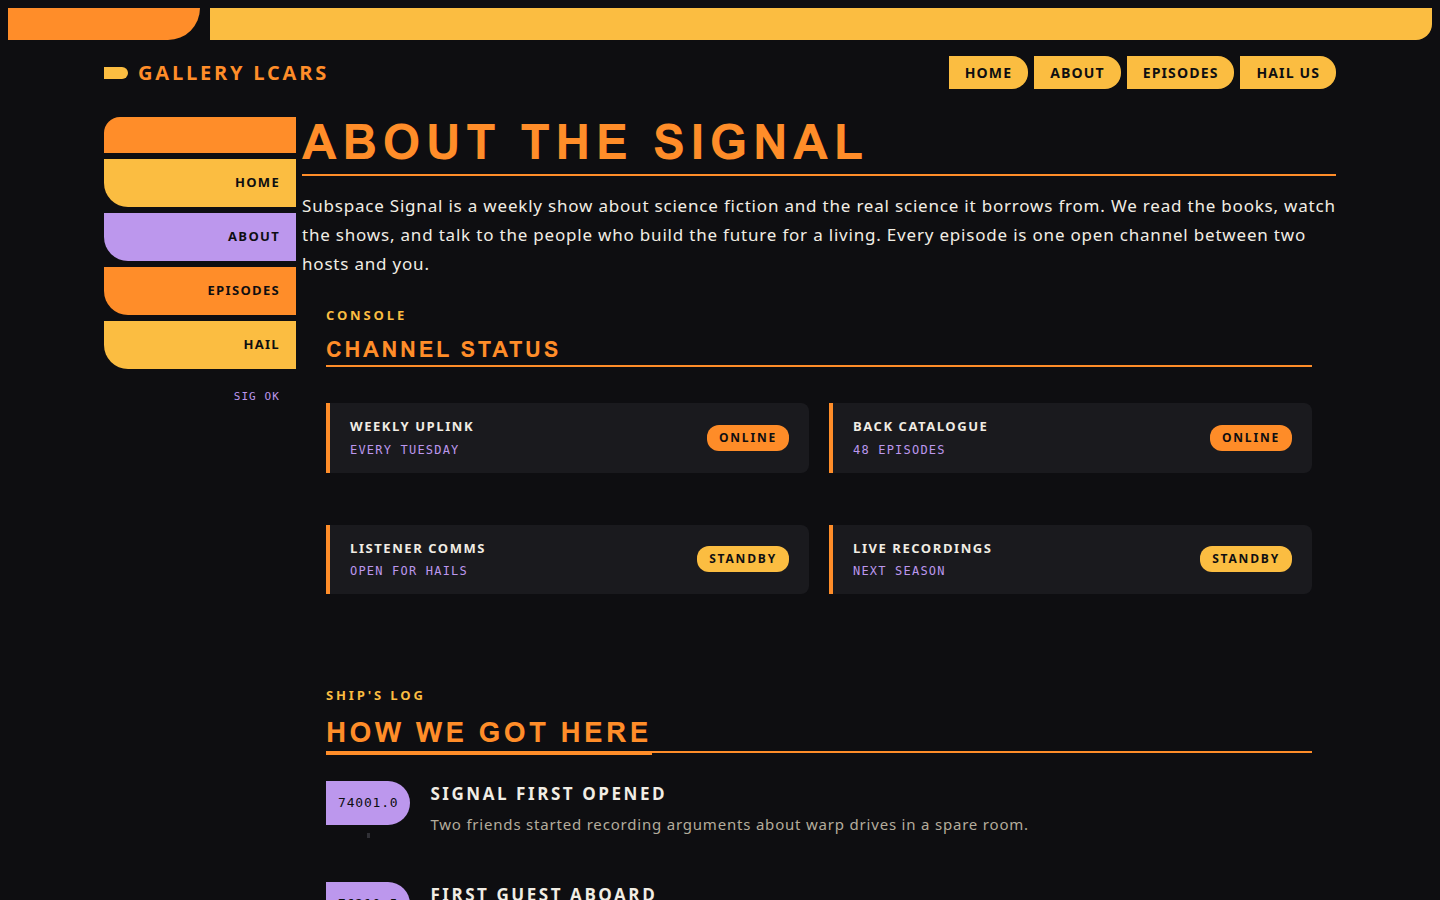Click the 74001.0 stardate marker
The height and width of the screenshot is (900, 1440).
[368, 803]
